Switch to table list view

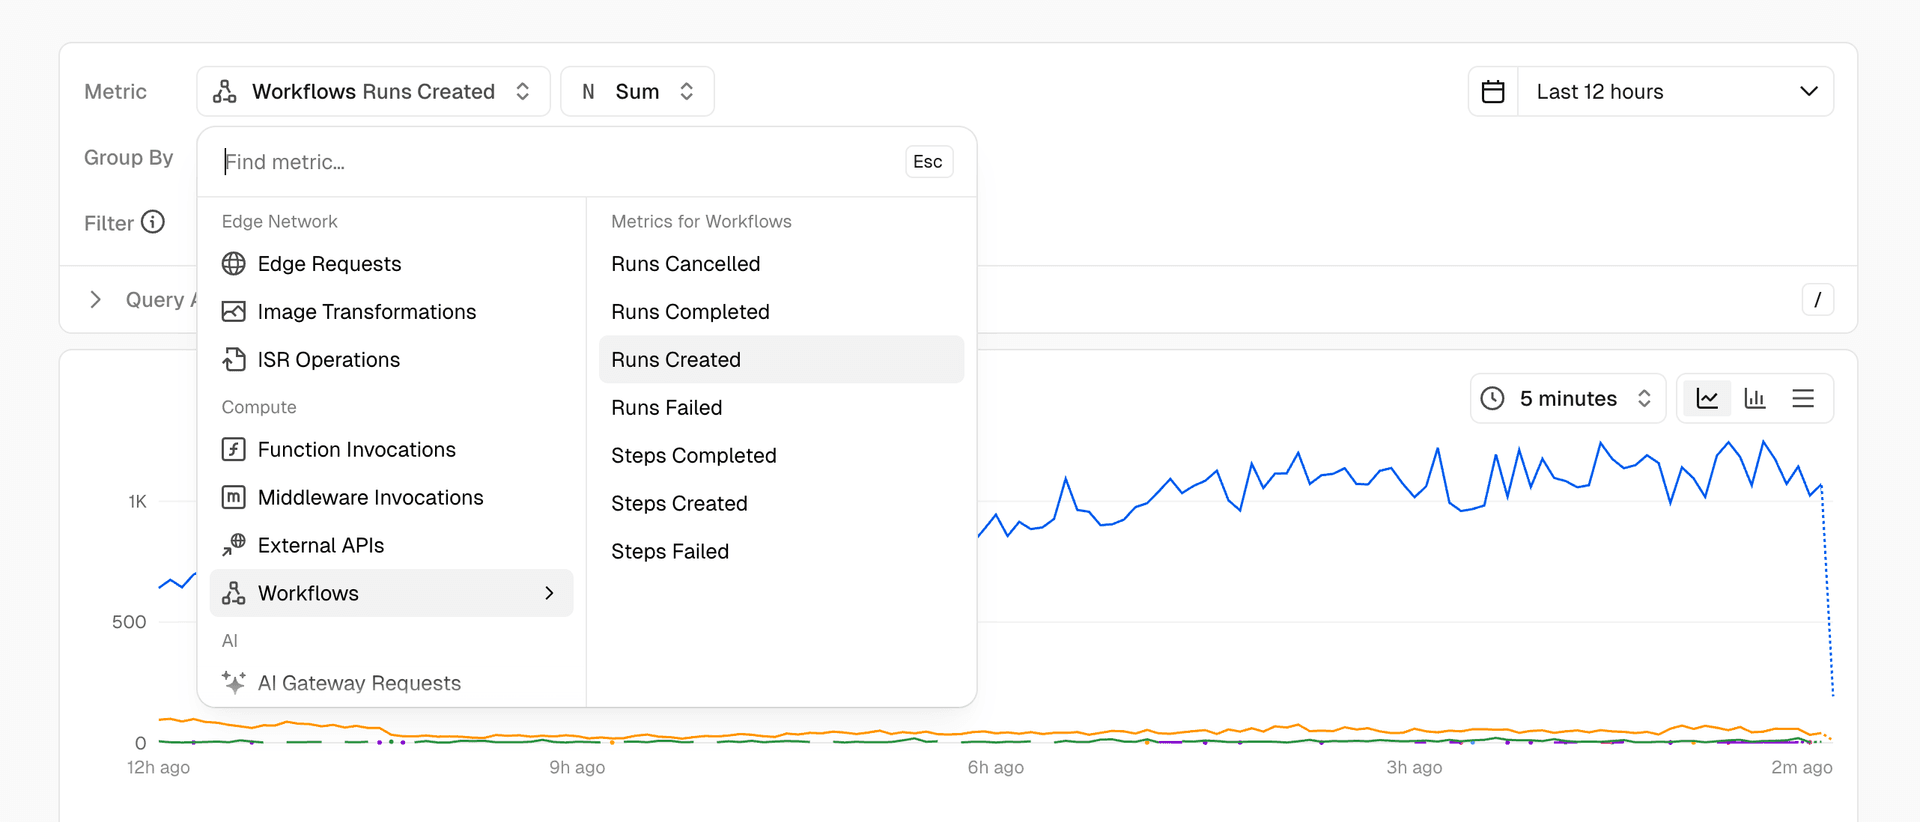coord(1803,399)
